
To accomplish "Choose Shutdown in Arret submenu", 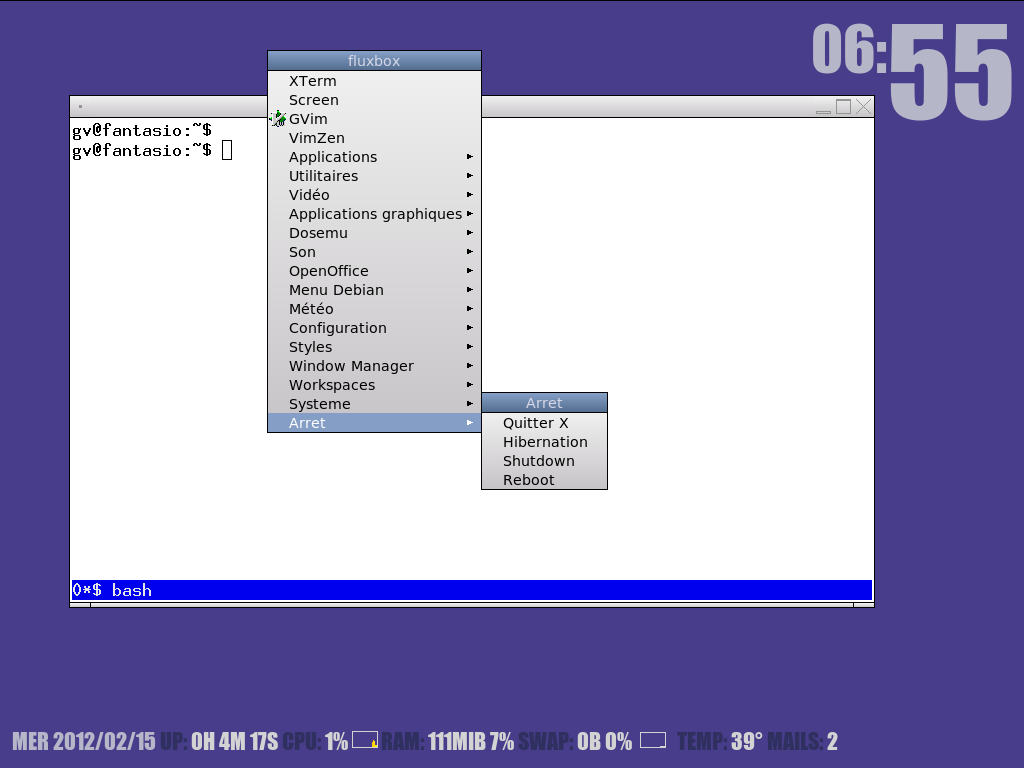I will point(544,461).
